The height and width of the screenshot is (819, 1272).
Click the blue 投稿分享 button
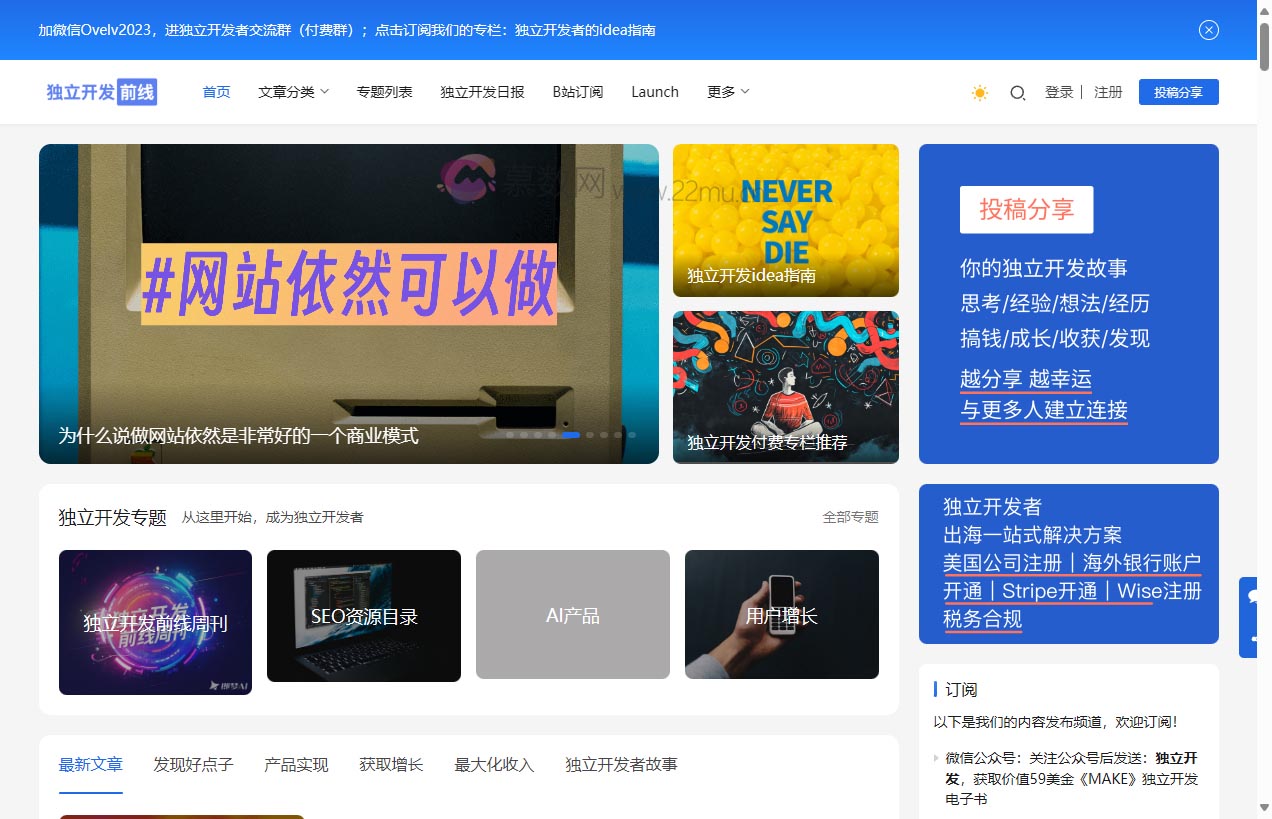pyautogui.click(x=1178, y=91)
